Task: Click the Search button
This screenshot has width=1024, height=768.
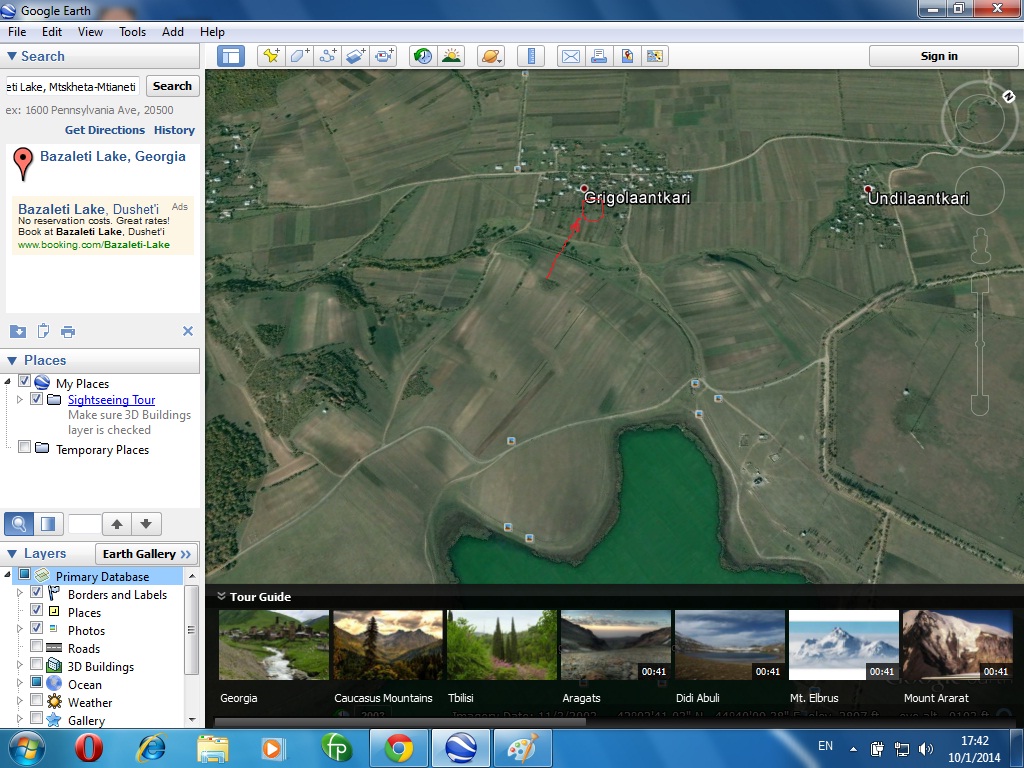Action: pyautogui.click(x=172, y=86)
